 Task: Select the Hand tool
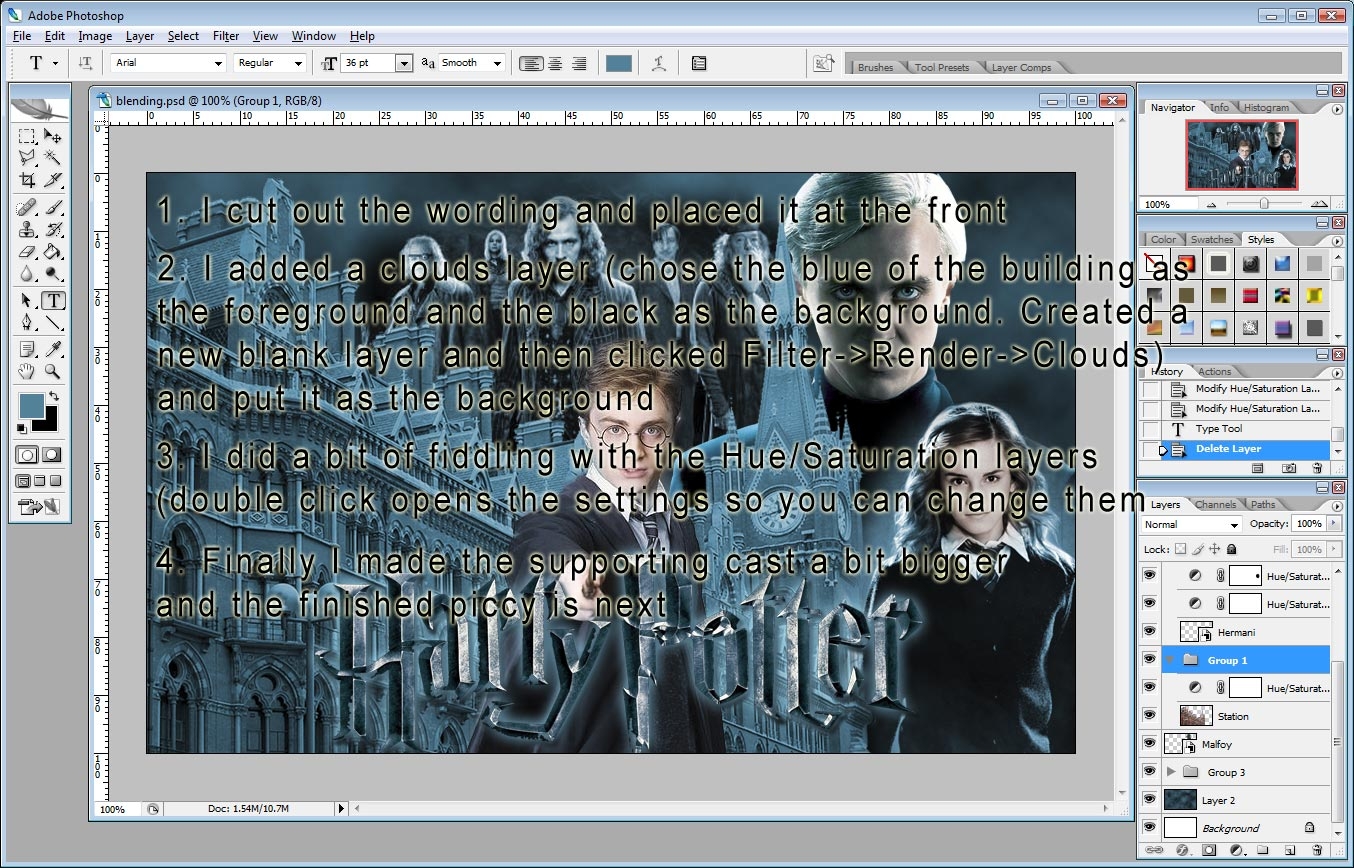click(x=28, y=372)
